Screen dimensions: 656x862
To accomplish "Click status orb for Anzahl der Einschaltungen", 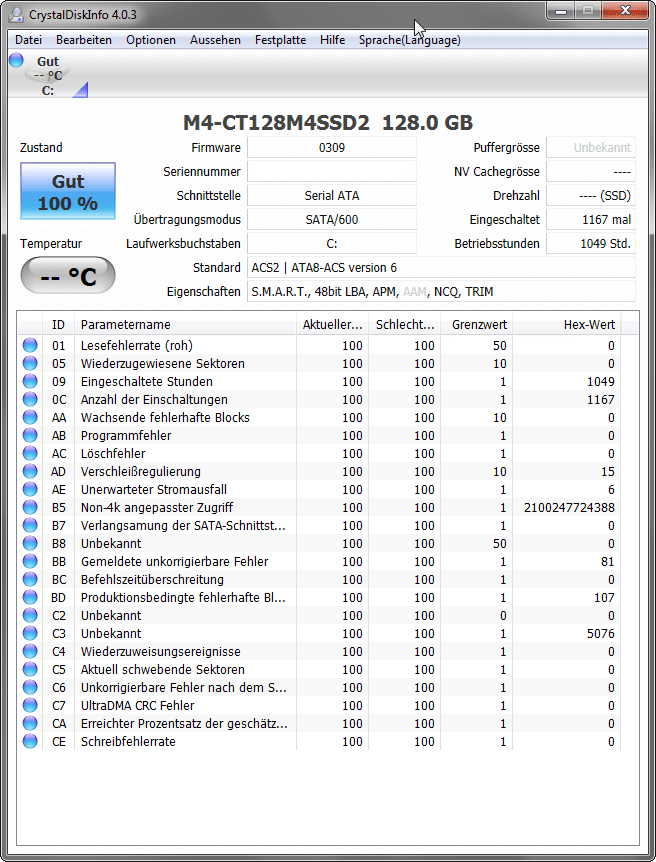I will click(30, 399).
